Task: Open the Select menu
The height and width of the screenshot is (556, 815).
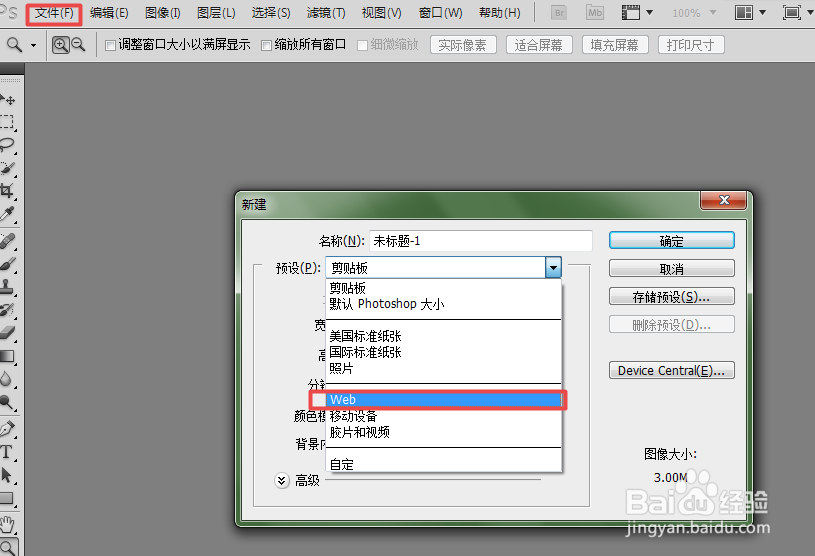Action: [271, 13]
